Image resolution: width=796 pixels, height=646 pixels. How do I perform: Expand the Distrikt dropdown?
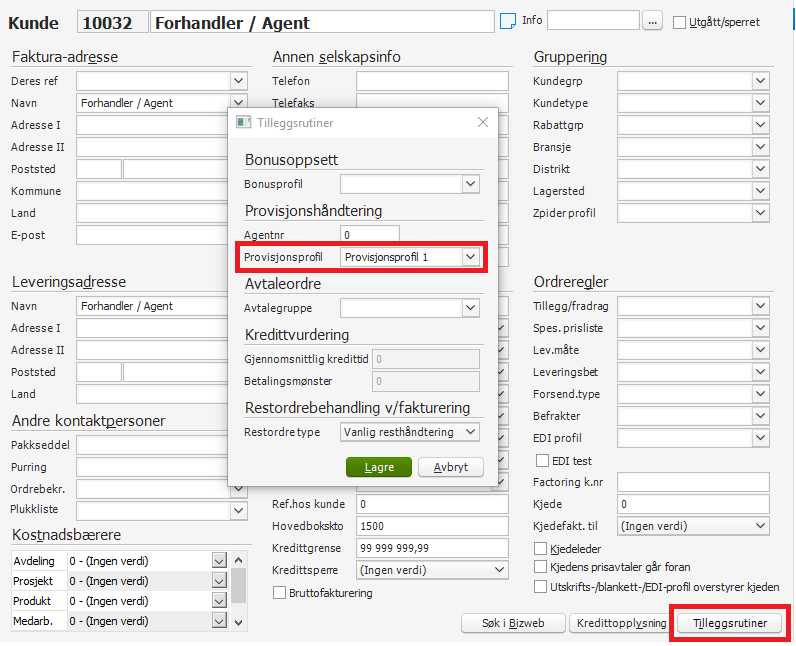point(760,168)
